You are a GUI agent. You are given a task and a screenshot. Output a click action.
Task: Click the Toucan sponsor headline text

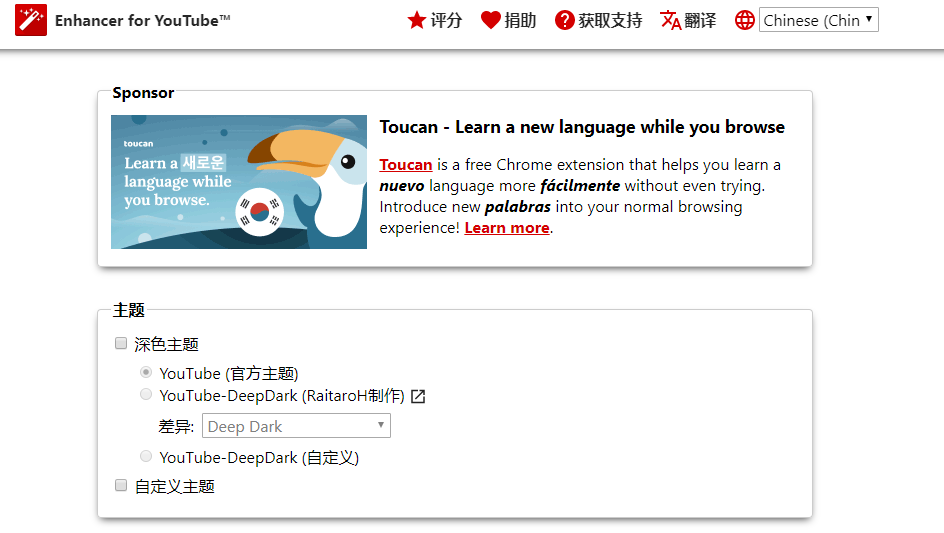point(582,127)
